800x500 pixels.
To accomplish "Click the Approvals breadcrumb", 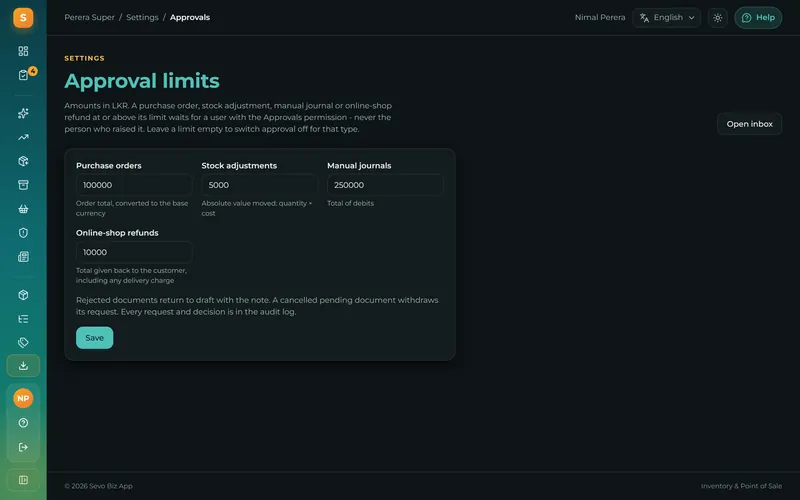I will click(x=190, y=17).
